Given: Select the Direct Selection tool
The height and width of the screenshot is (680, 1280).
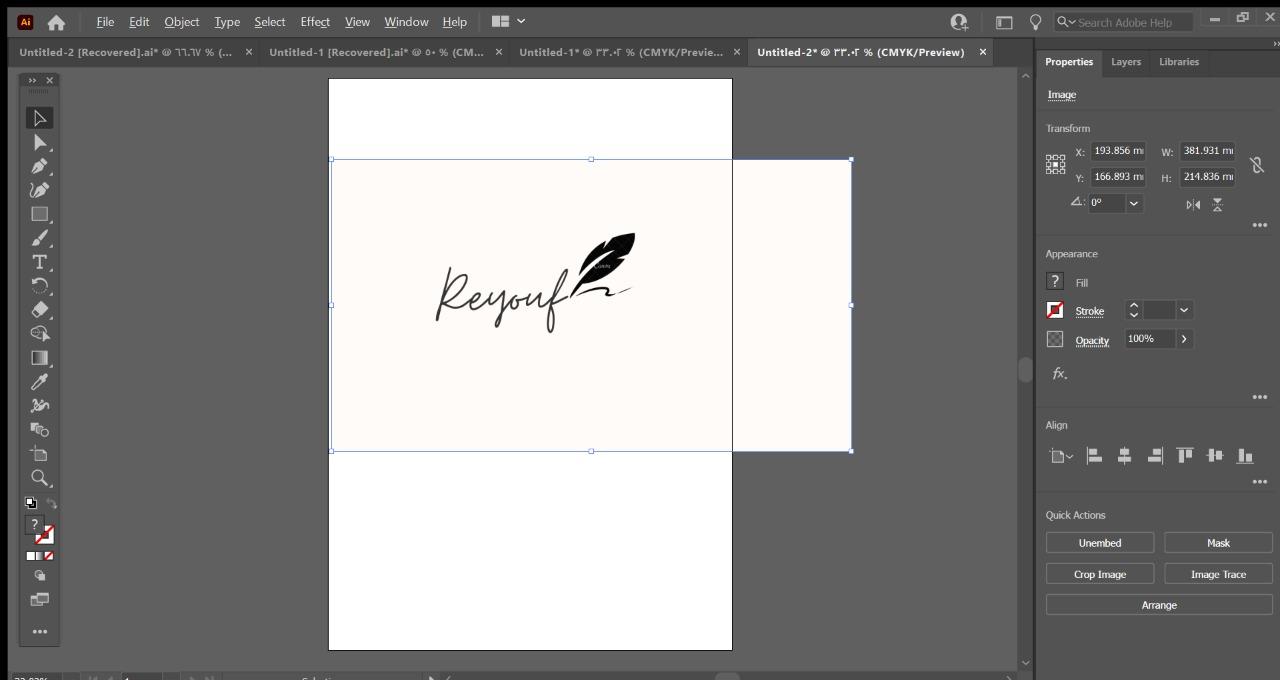Looking at the screenshot, I should pyautogui.click(x=40, y=142).
